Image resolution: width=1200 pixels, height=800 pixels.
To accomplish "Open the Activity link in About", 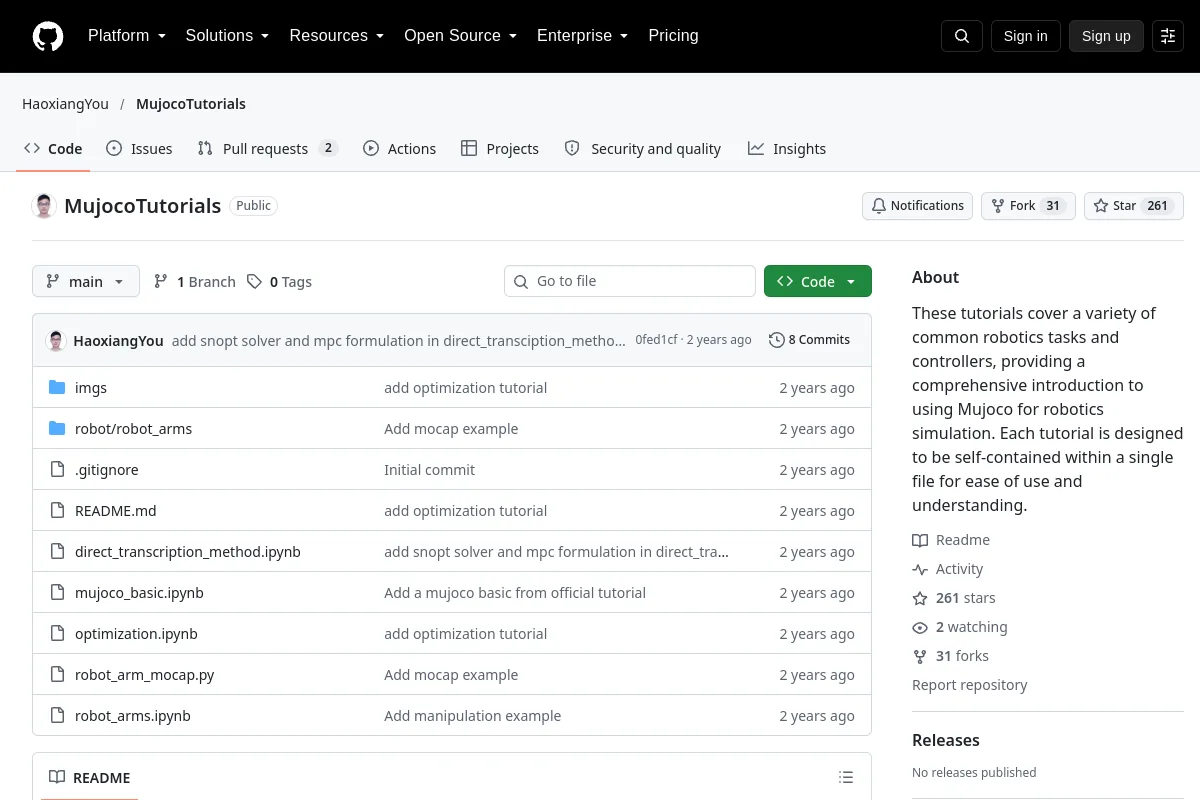I will coord(948,569).
